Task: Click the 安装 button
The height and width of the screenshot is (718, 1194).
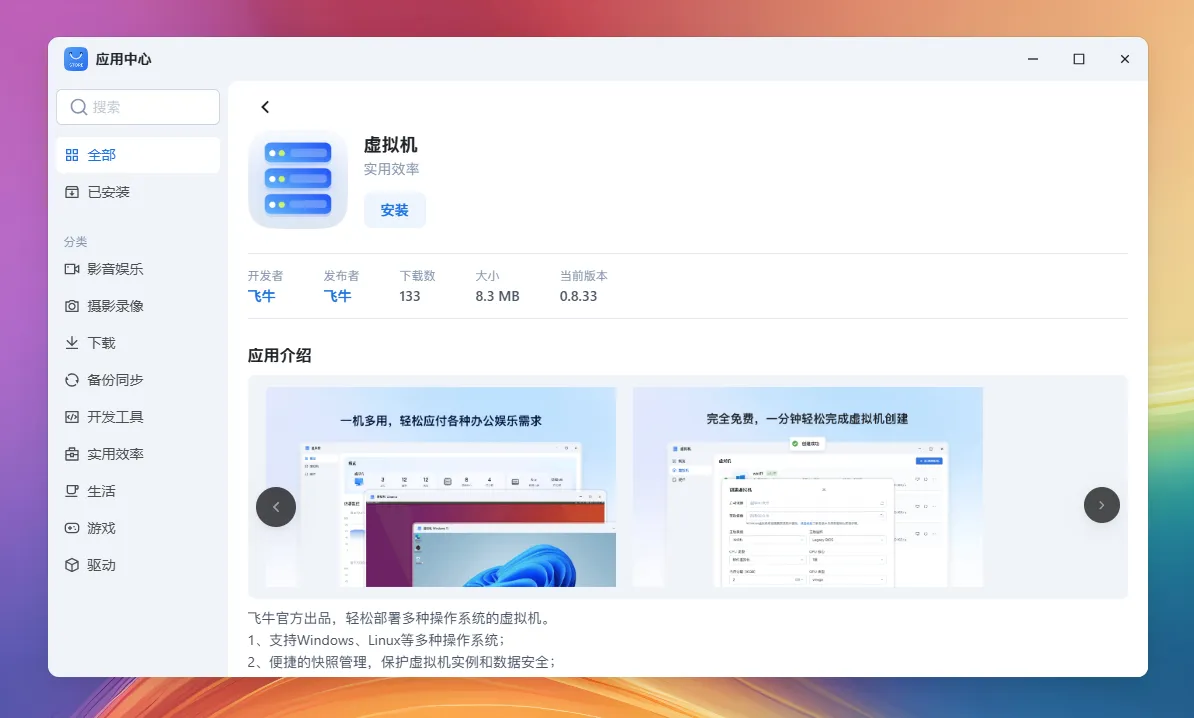Action: [395, 210]
